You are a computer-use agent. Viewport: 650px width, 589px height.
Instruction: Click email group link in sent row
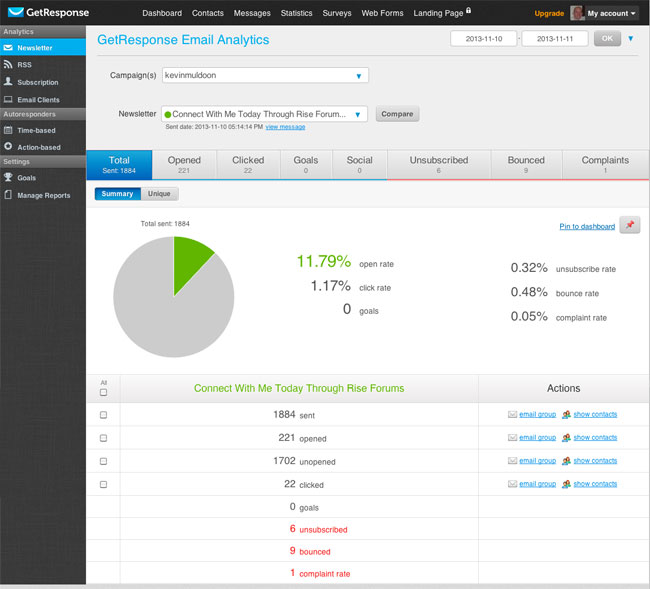[538, 414]
